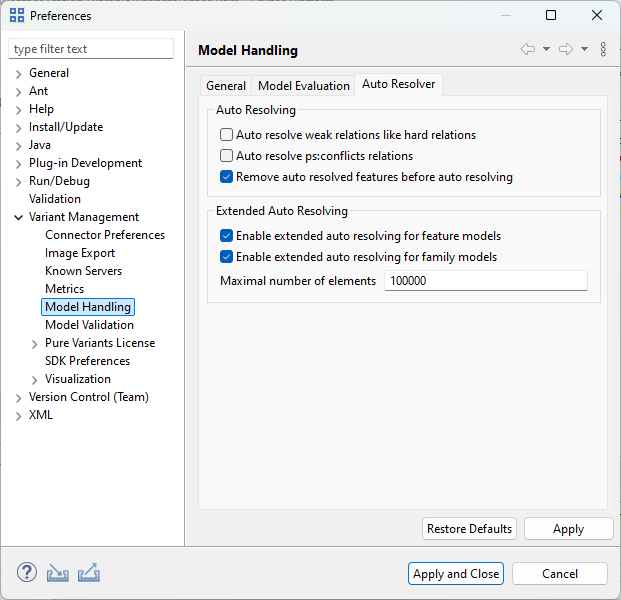Enable auto resolve ps:conflicts relations
The height and width of the screenshot is (600, 621).
pyautogui.click(x=227, y=156)
